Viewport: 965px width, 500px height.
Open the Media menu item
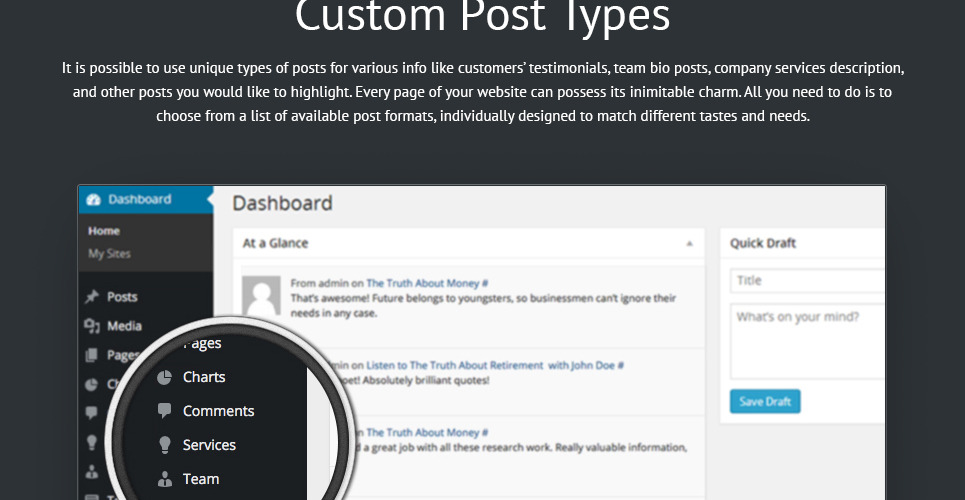[x=124, y=326]
